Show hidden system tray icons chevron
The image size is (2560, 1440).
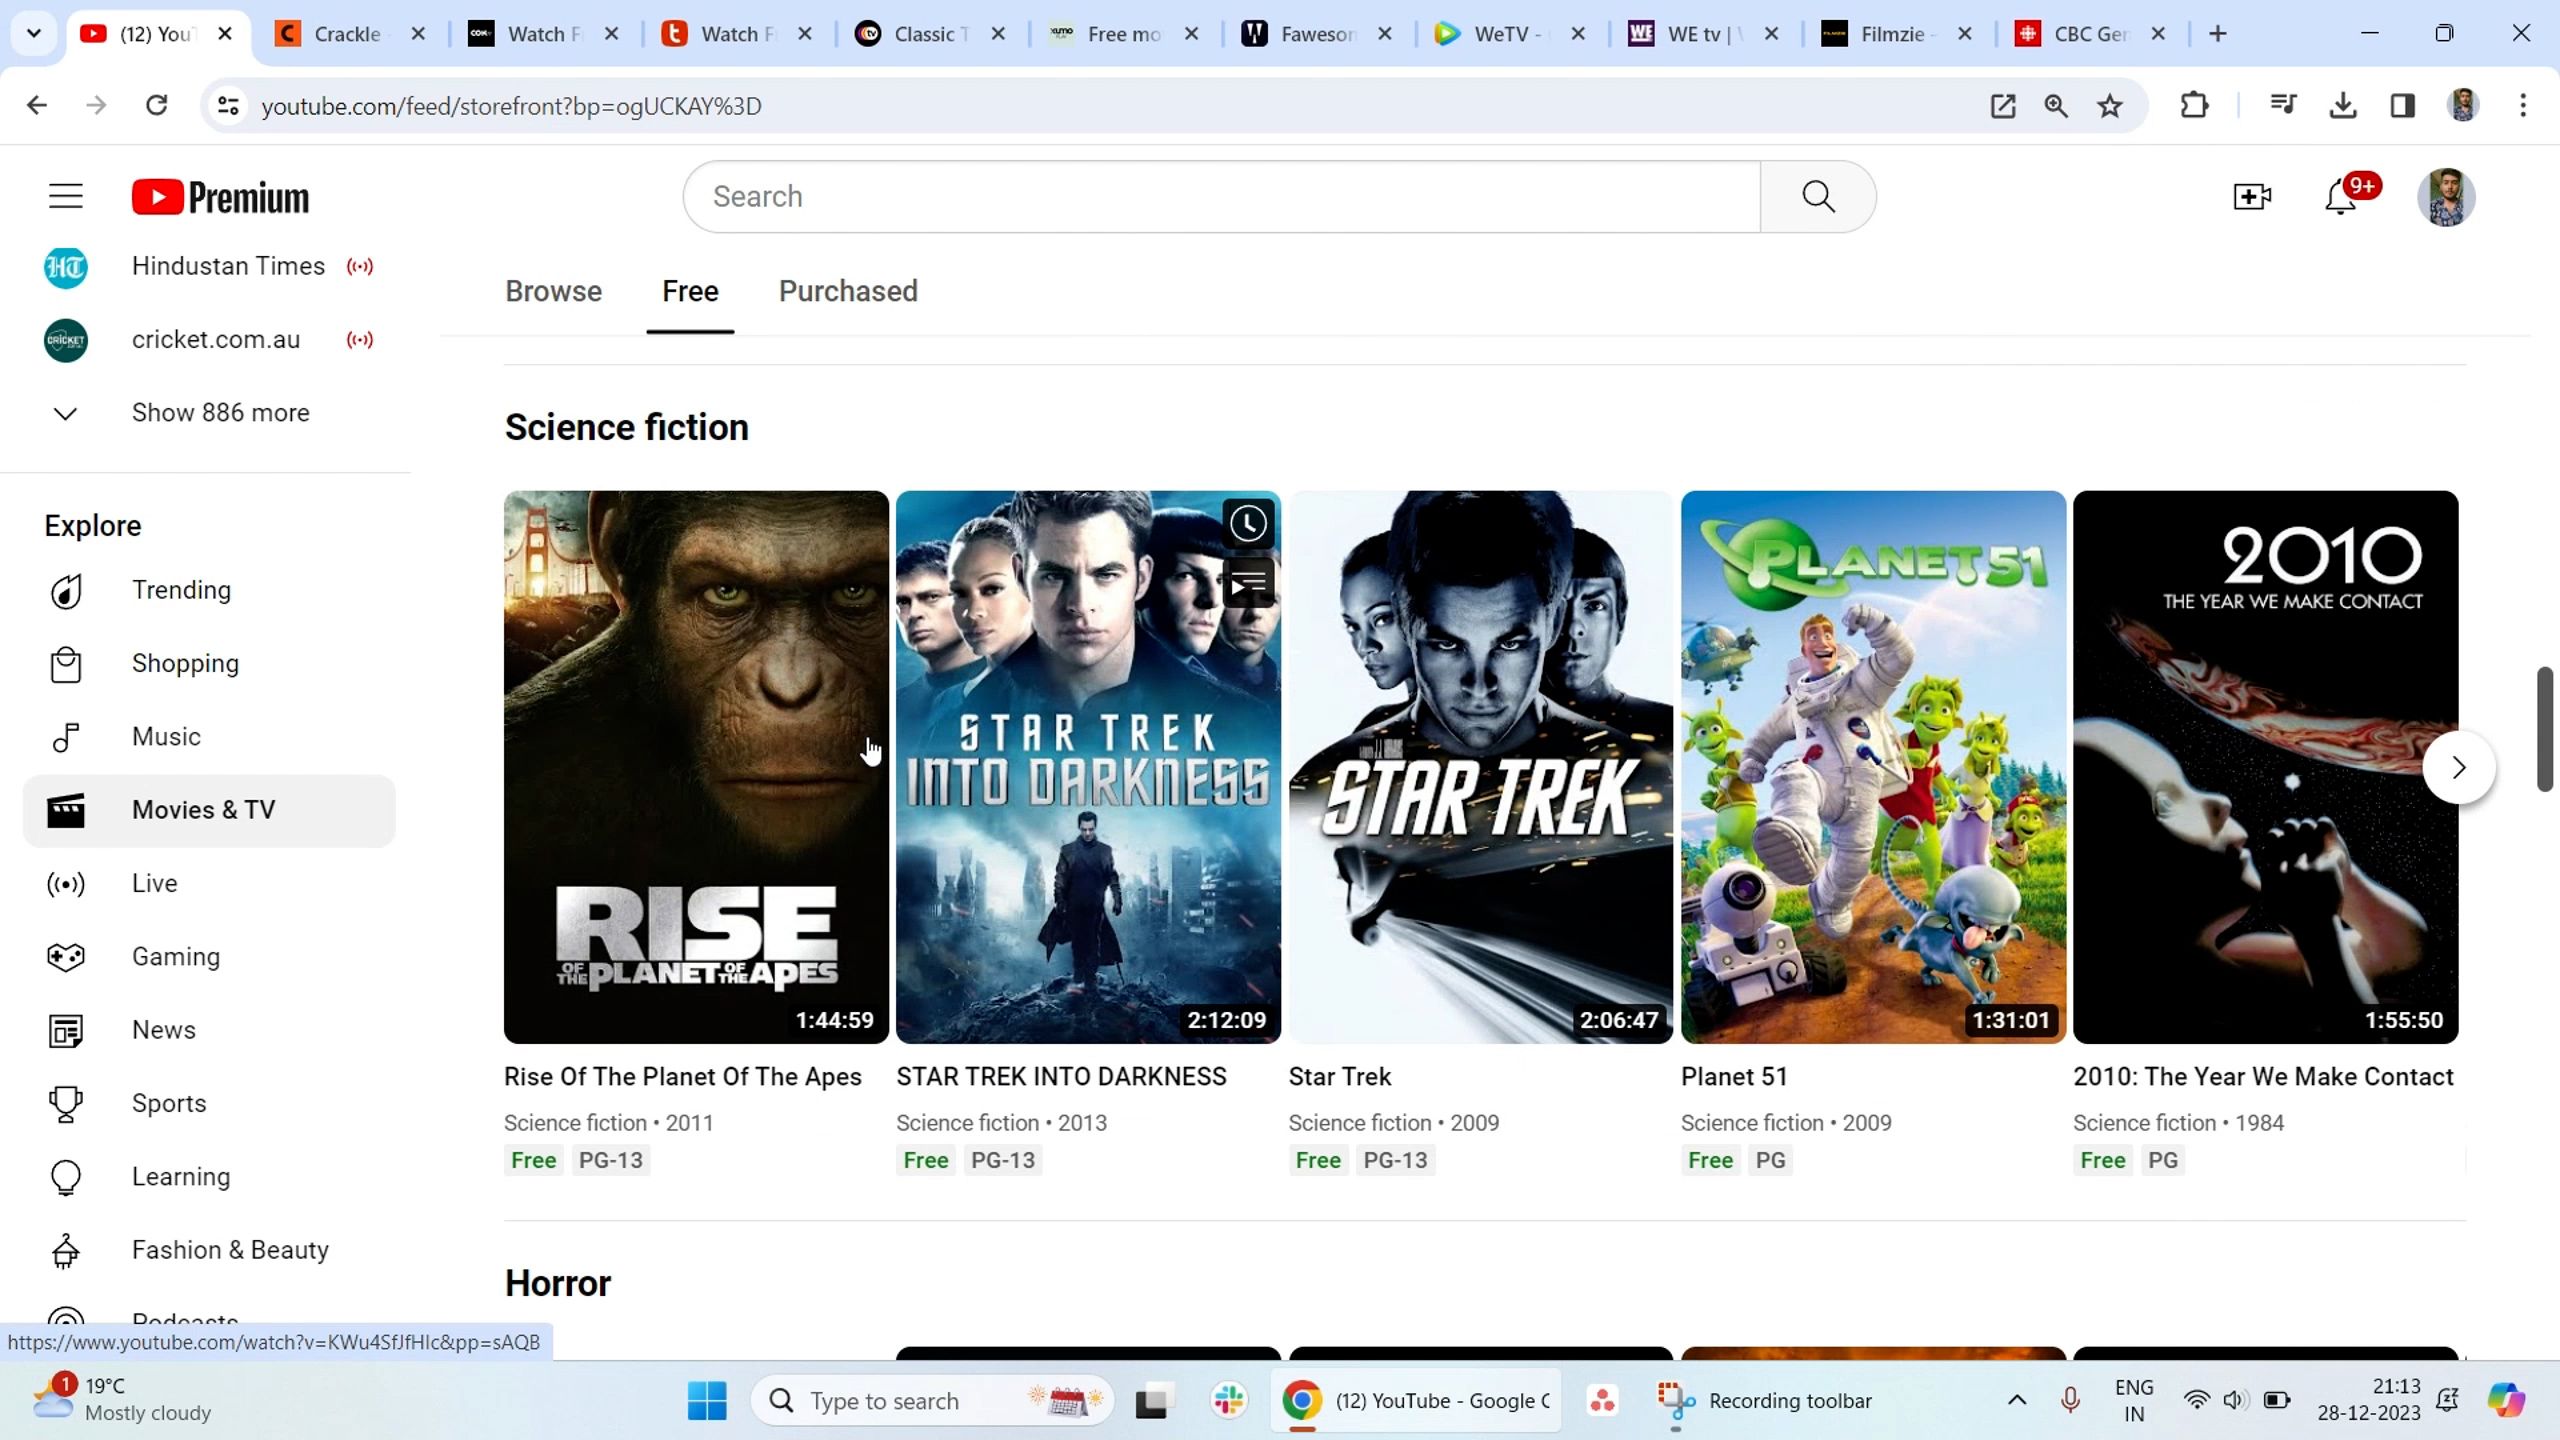(2017, 1400)
